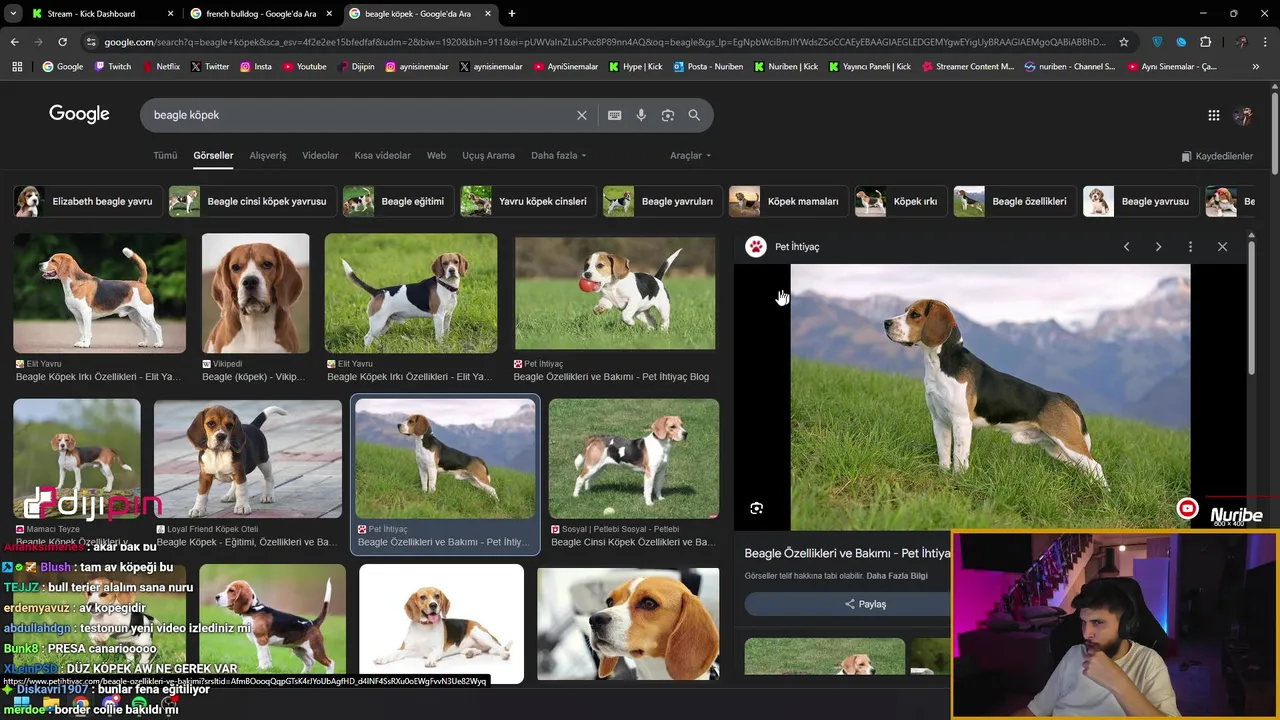Bookmark this page with star icon
This screenshot has height=720, width=1280.
[x=1124, y=42]
